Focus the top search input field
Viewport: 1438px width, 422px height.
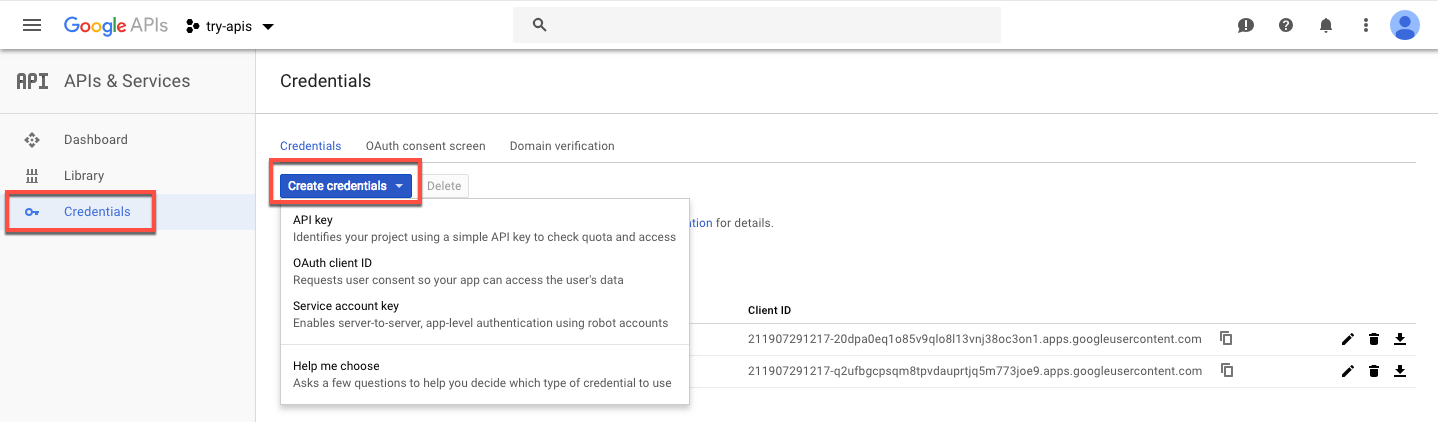[757, 25]
